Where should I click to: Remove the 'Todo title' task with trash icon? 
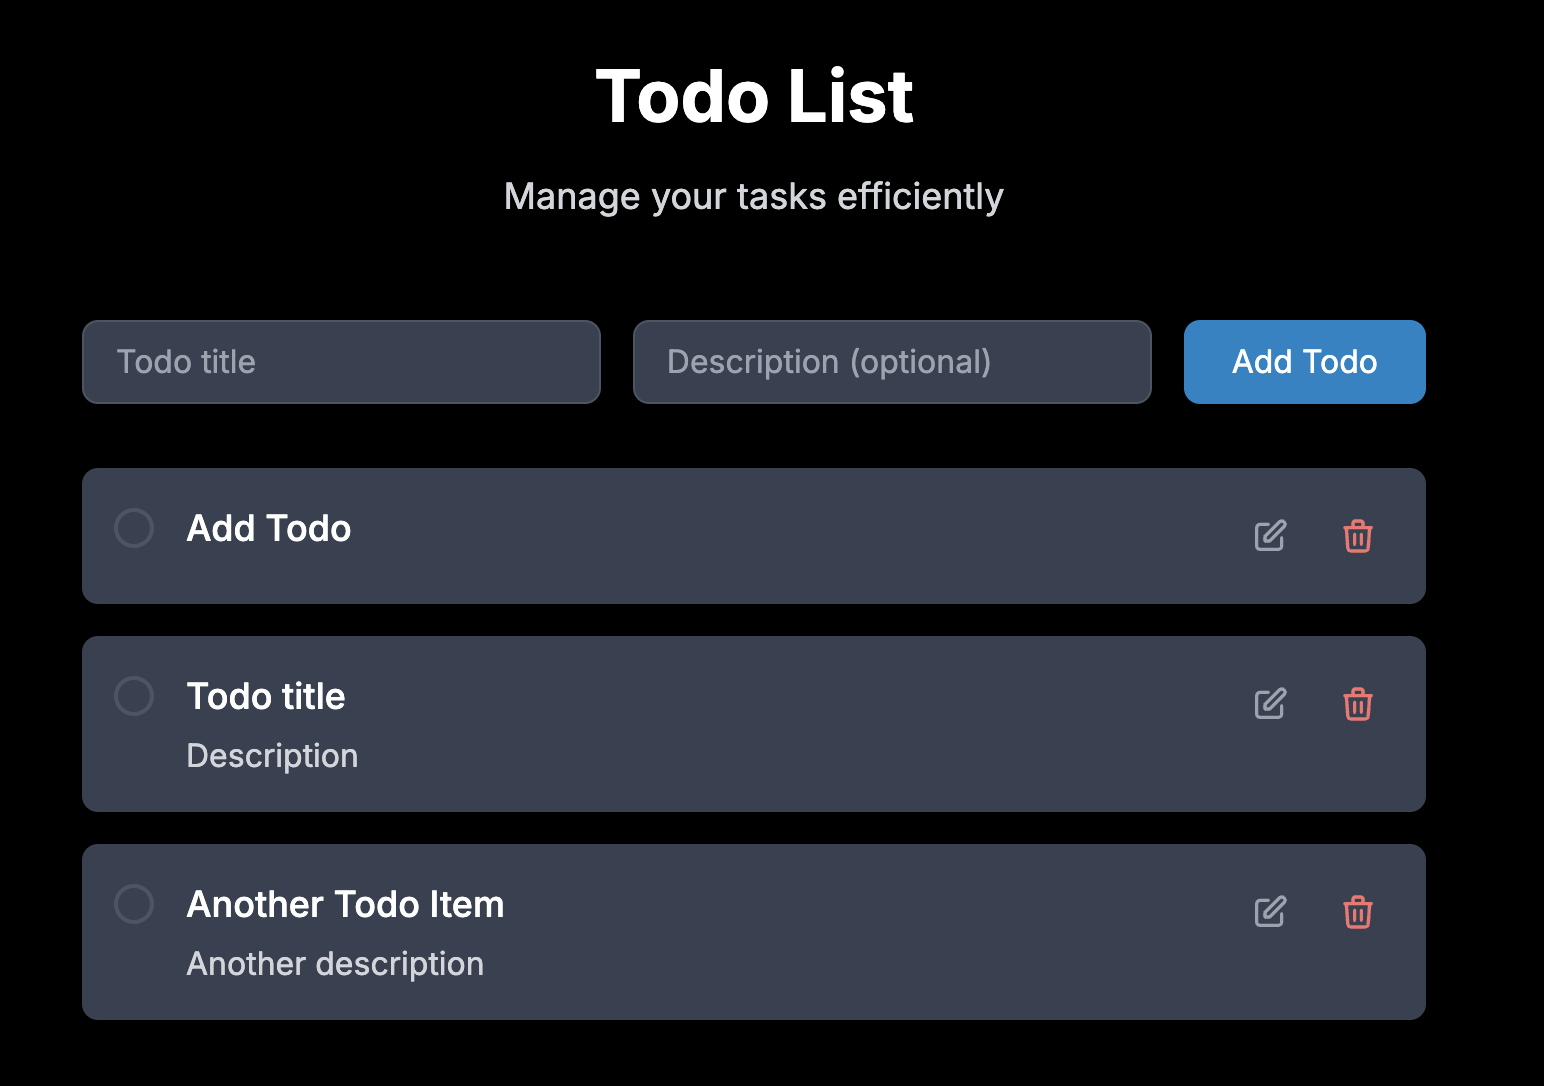[1357, 704]
